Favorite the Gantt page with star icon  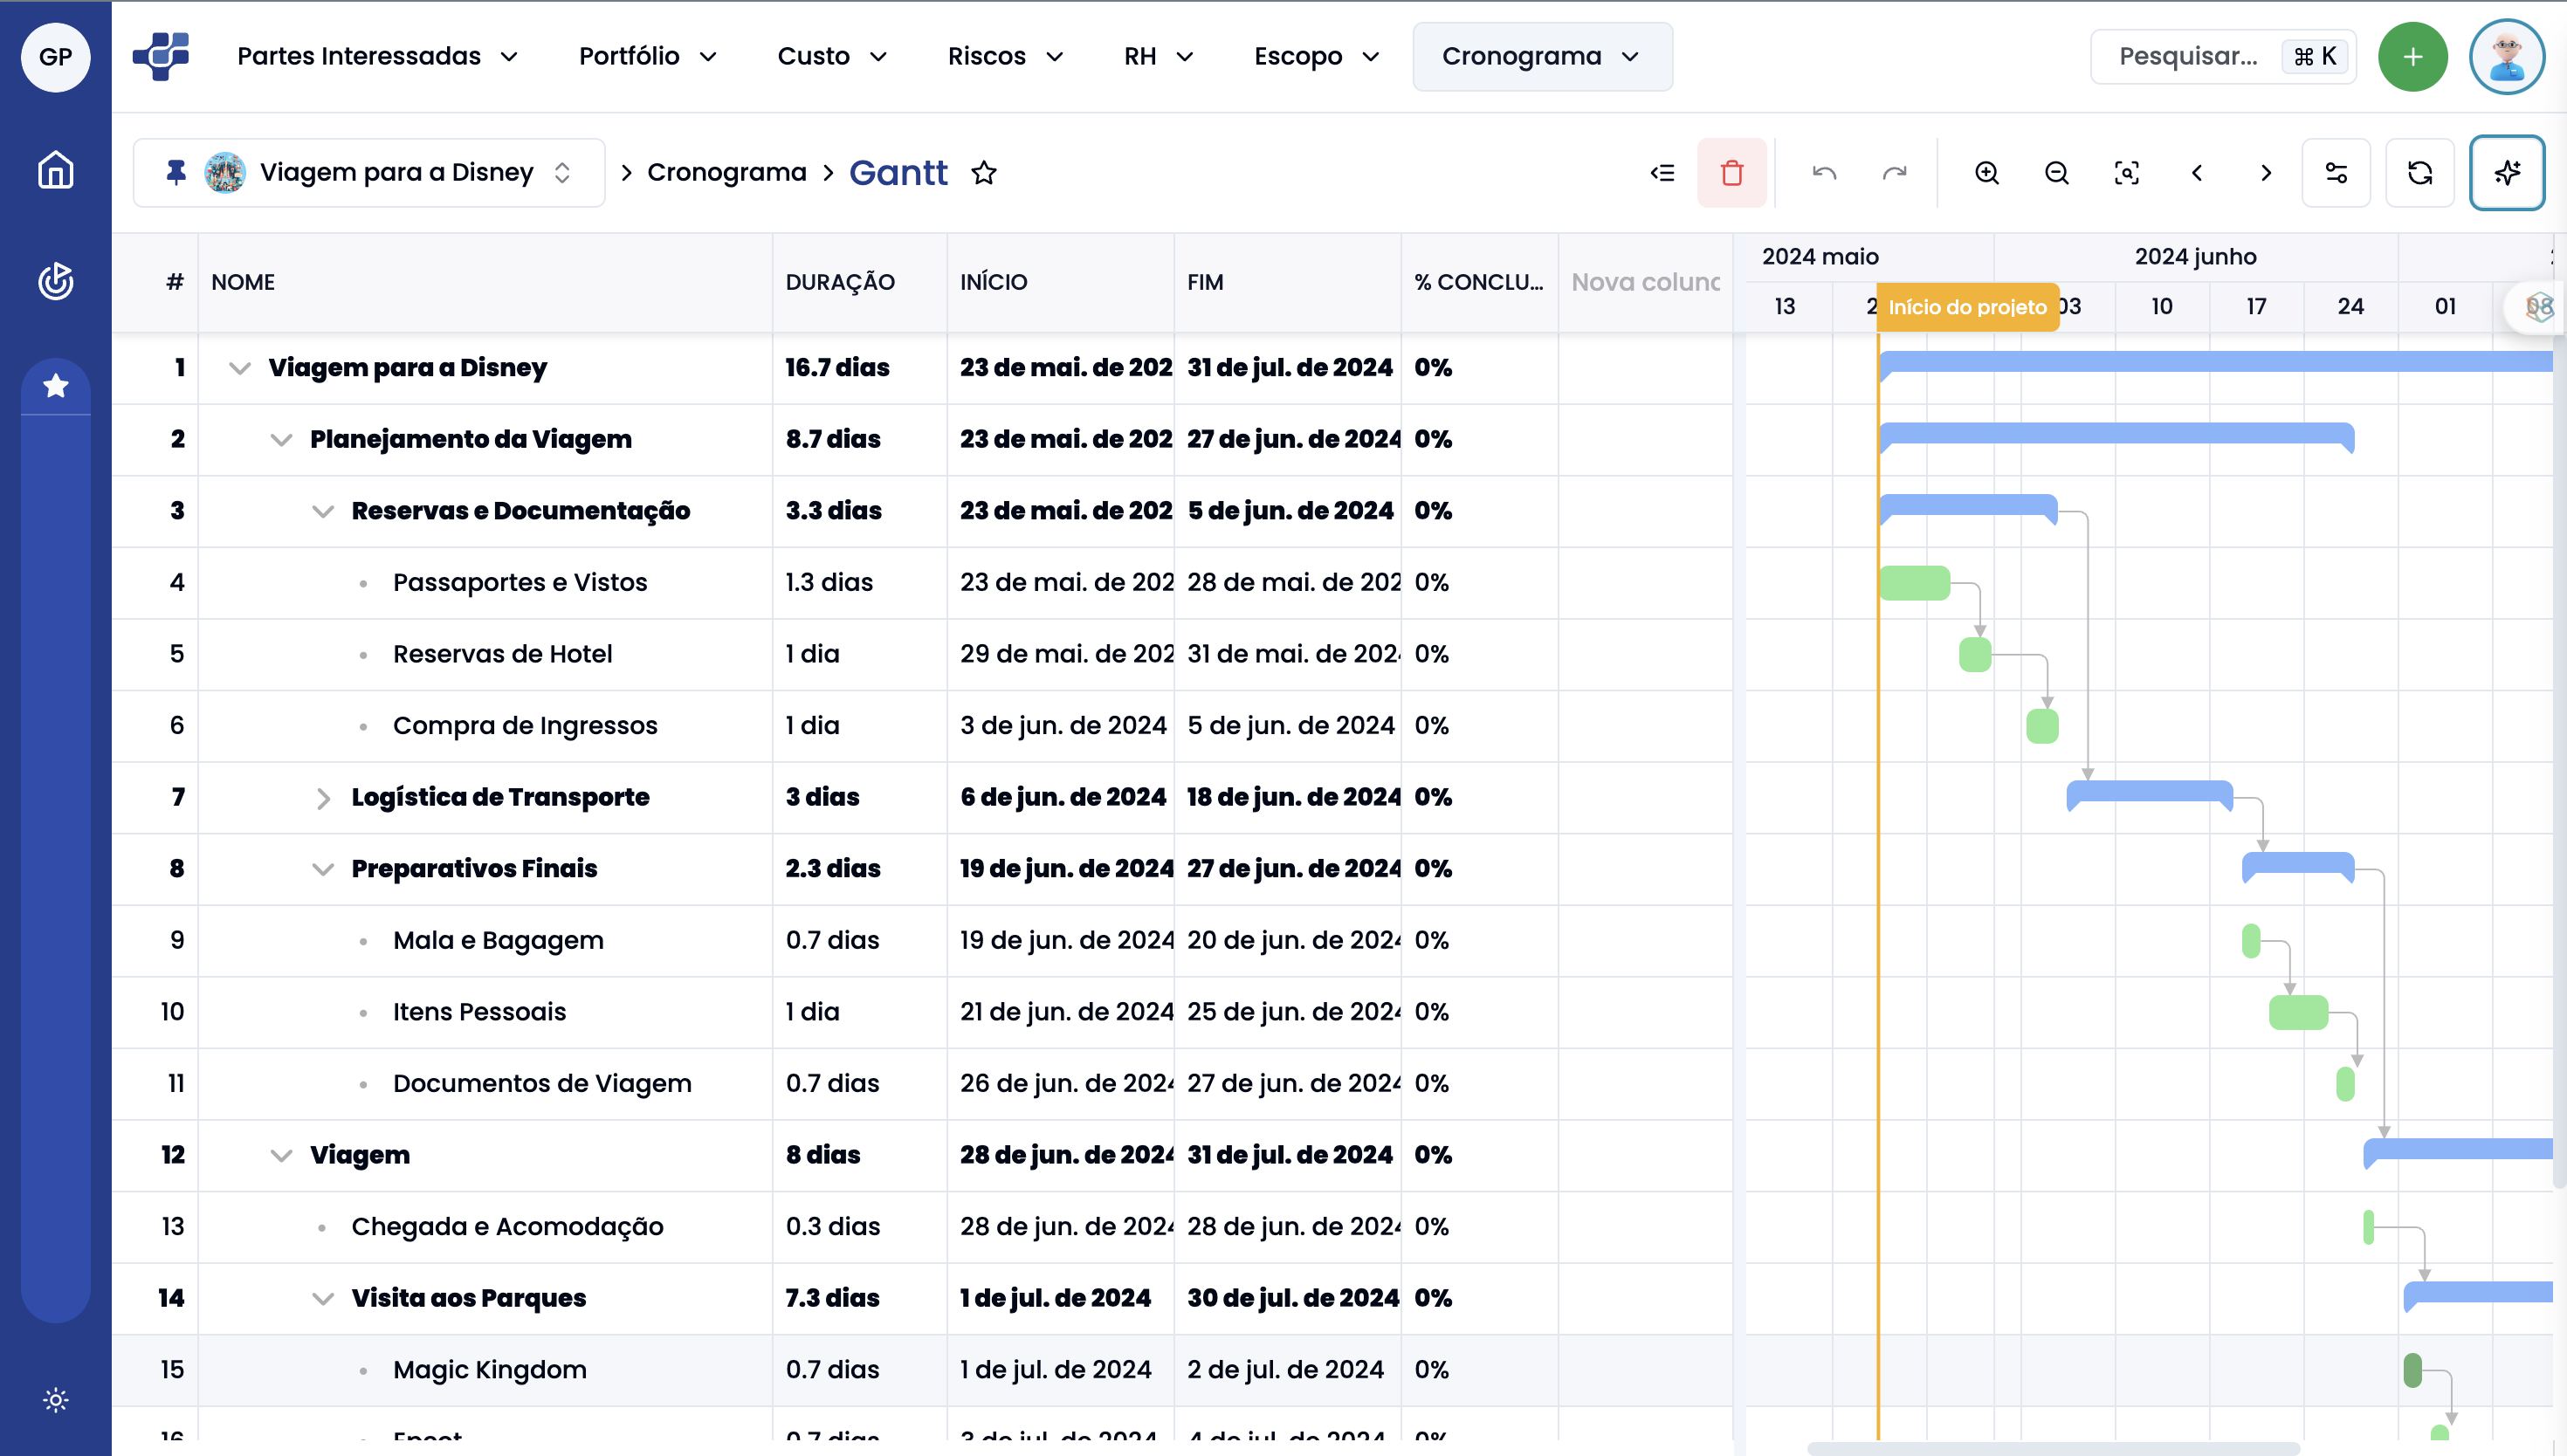point(984,173)
